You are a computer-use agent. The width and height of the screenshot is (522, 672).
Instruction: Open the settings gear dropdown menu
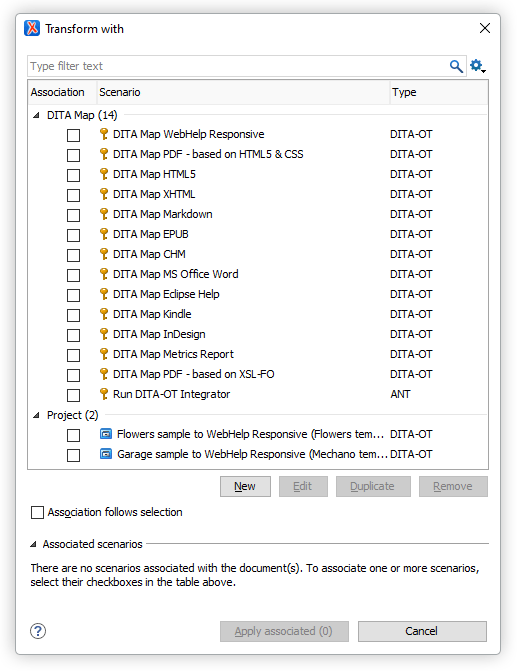(478, 66)
